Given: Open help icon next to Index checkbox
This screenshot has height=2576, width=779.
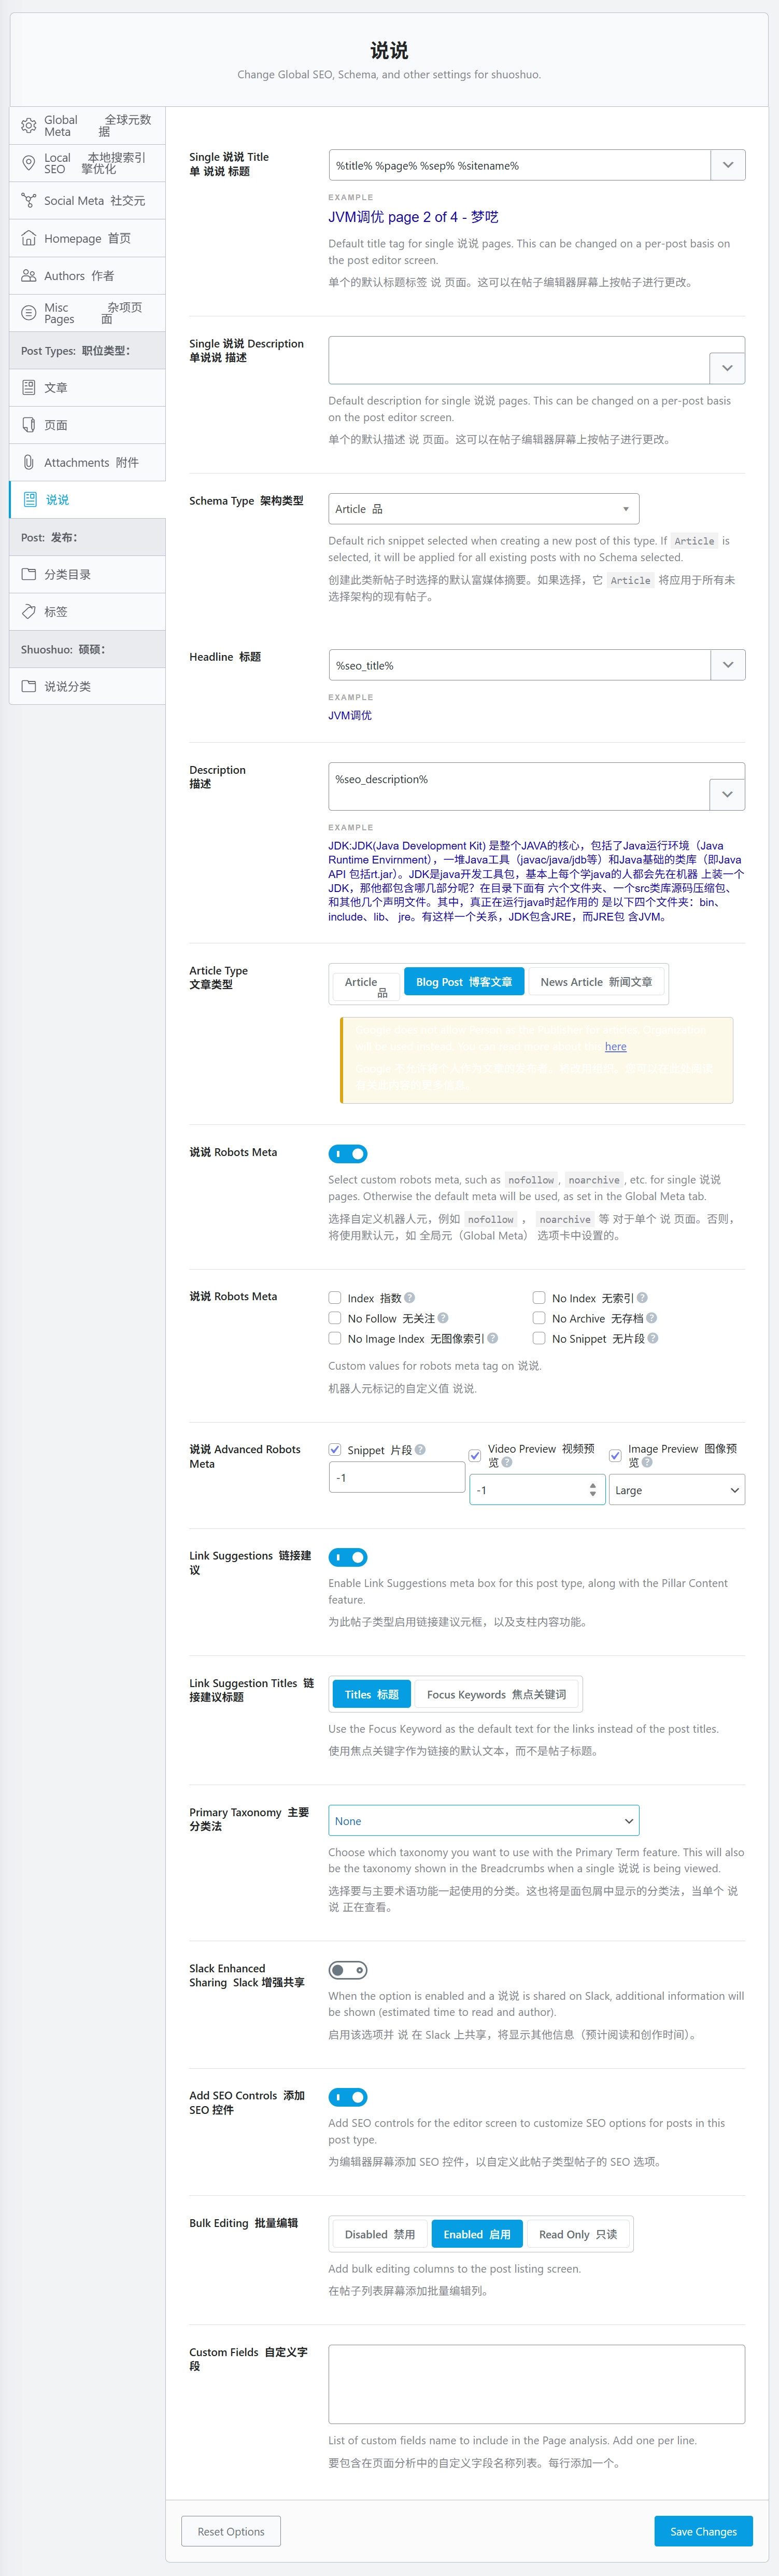Looking at the screenshot, I should click(410, 1298).
